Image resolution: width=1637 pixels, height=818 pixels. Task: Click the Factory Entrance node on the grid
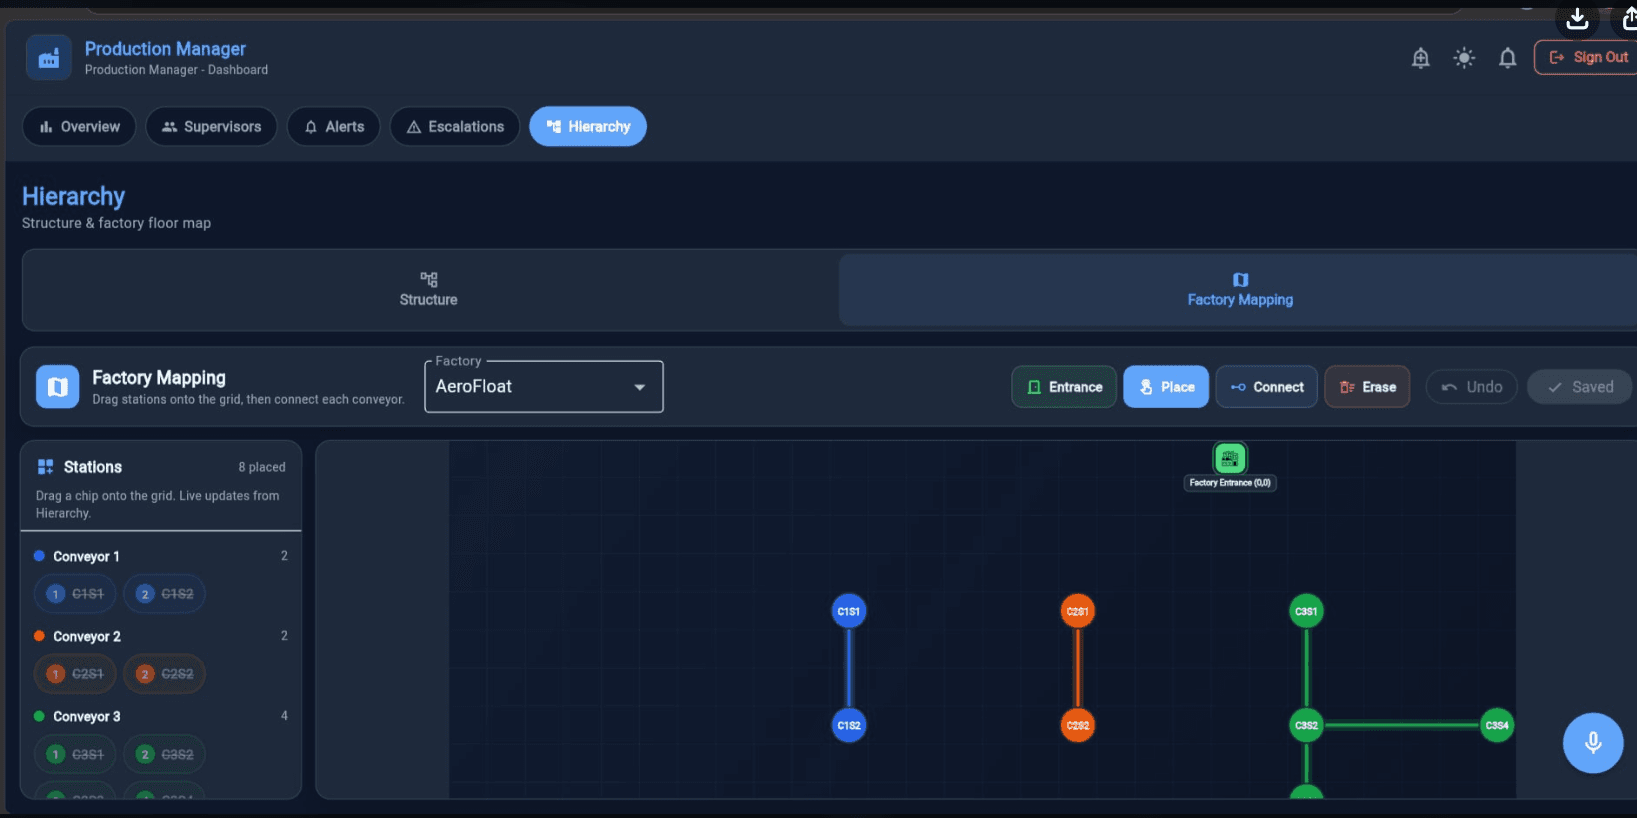[1230, 459]
